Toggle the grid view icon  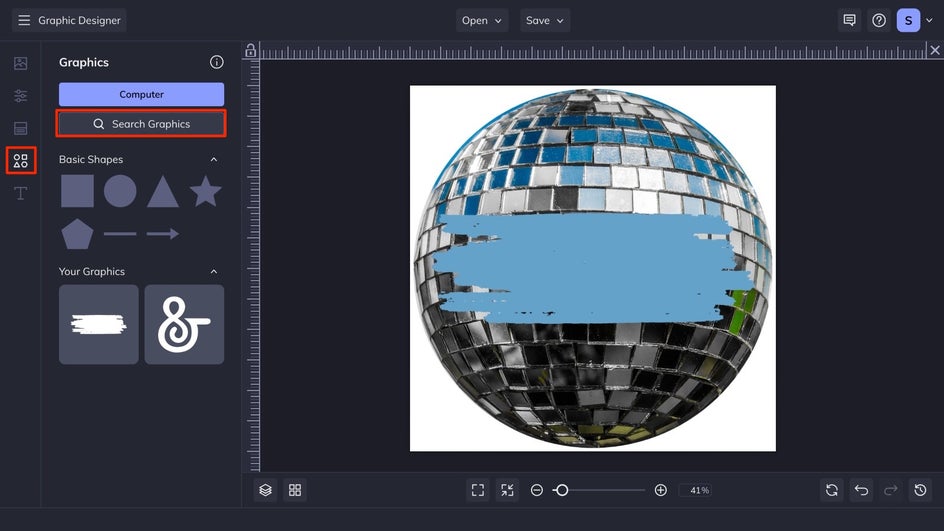[295, 490]
